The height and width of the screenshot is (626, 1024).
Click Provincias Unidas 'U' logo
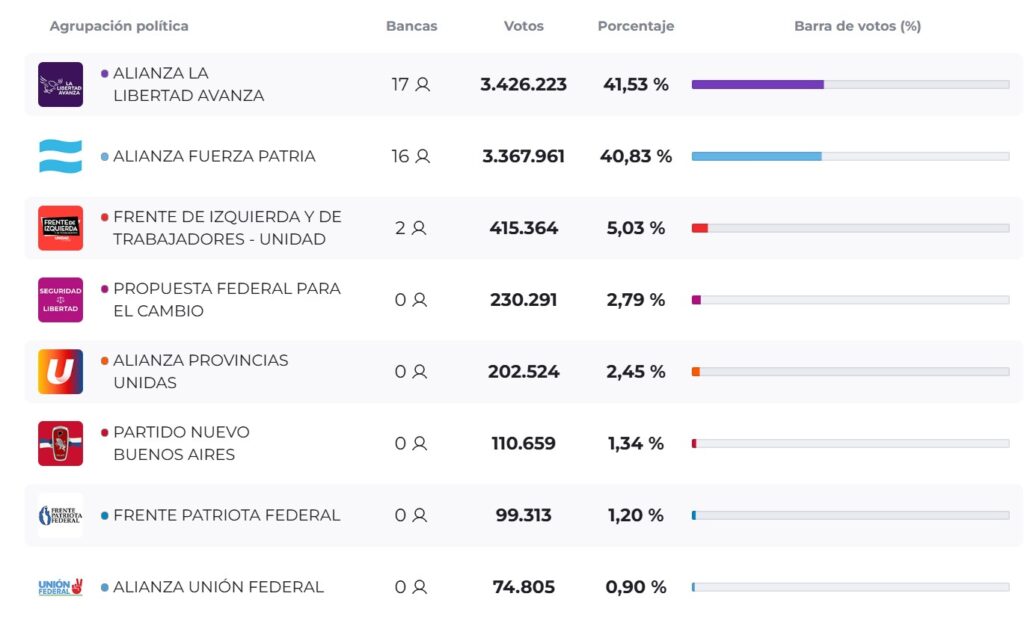click(60, 372)
